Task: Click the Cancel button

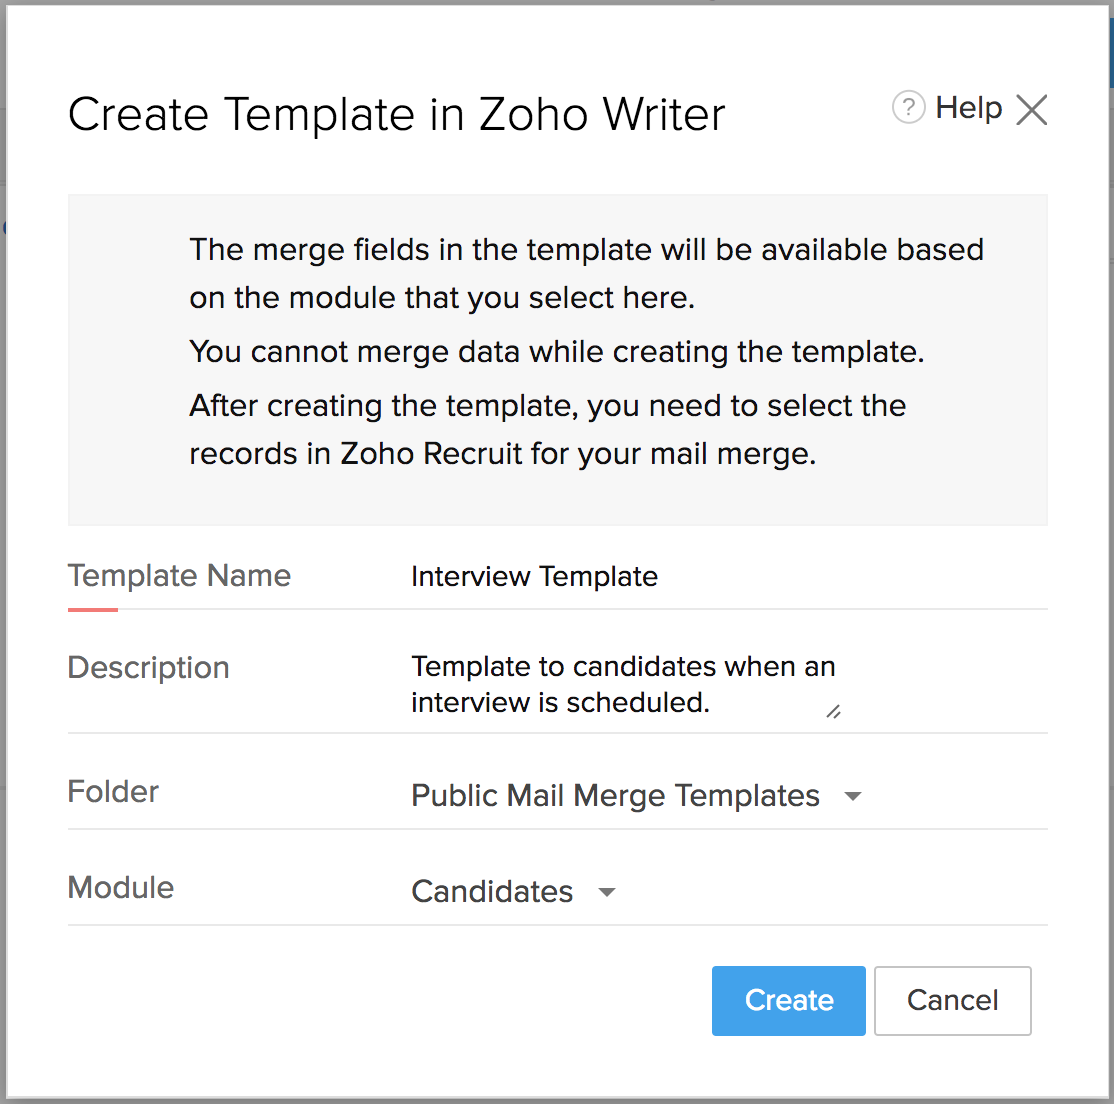Action: [x=952, y=1000]
